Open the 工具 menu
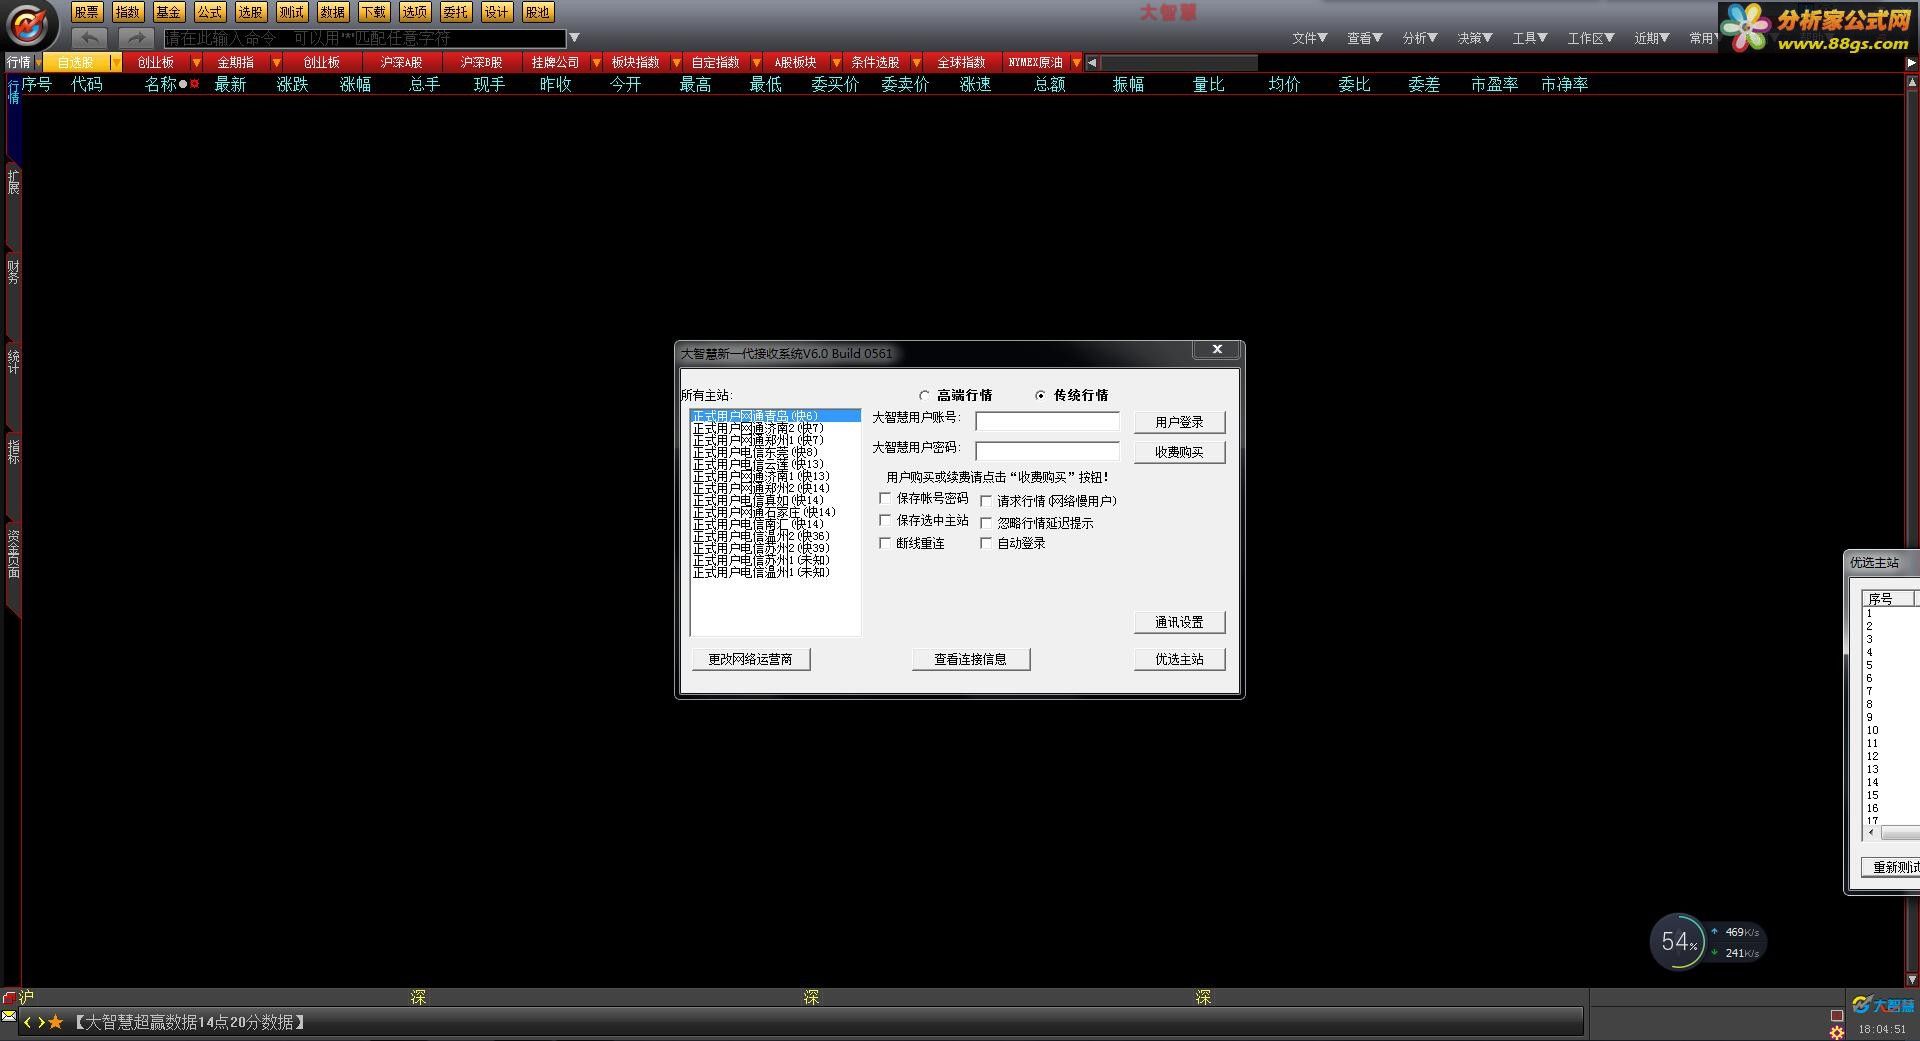The image size is (1920, 1041). coord(1529,38)
